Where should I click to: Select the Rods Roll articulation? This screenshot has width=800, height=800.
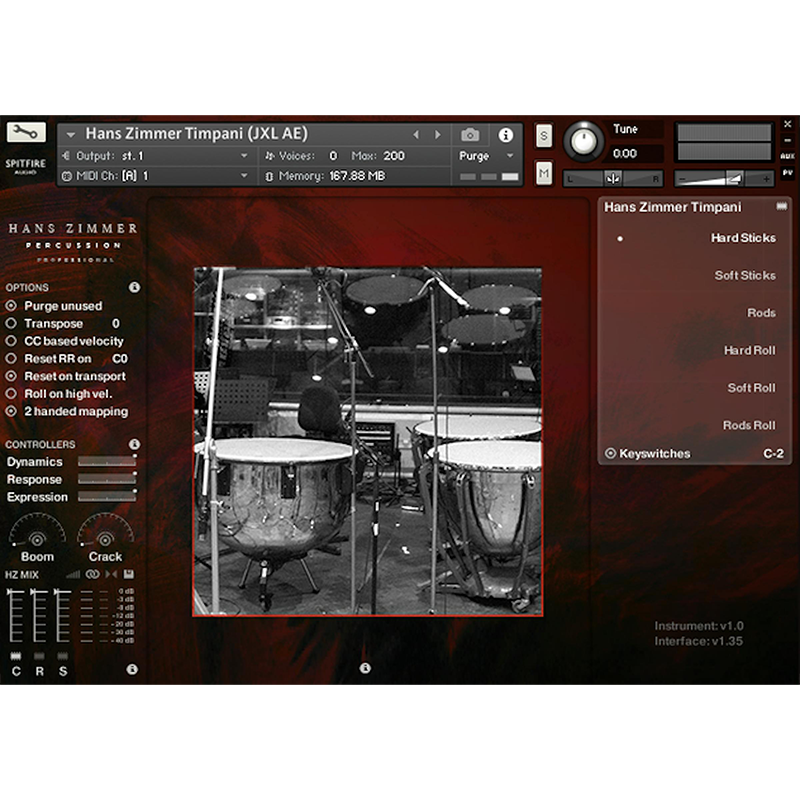coord(749,426)
